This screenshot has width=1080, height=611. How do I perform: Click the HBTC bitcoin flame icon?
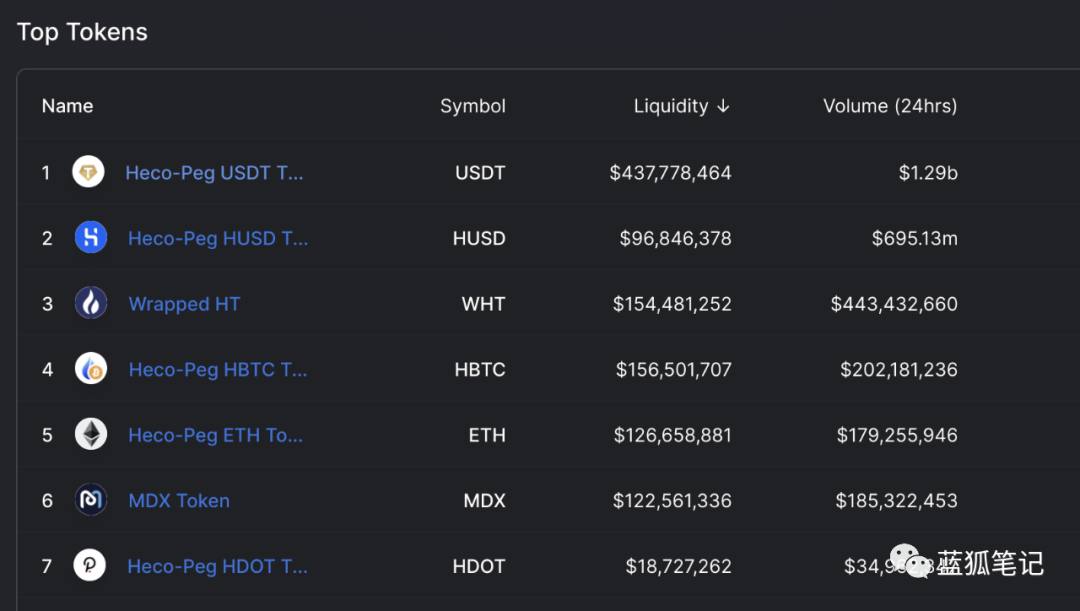click(91, 369)
